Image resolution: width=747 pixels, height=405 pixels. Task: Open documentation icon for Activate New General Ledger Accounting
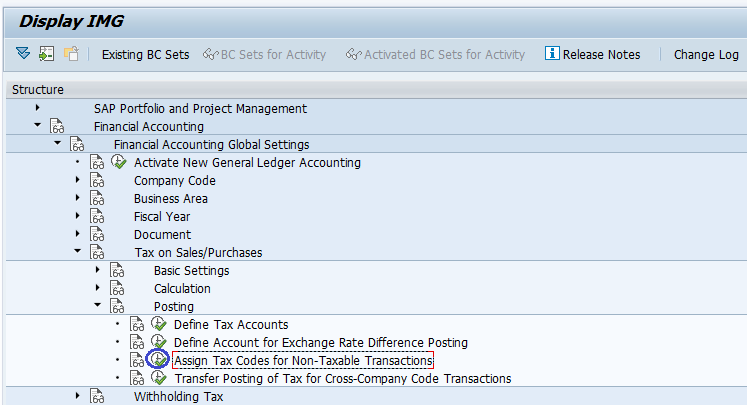(97, 162)
